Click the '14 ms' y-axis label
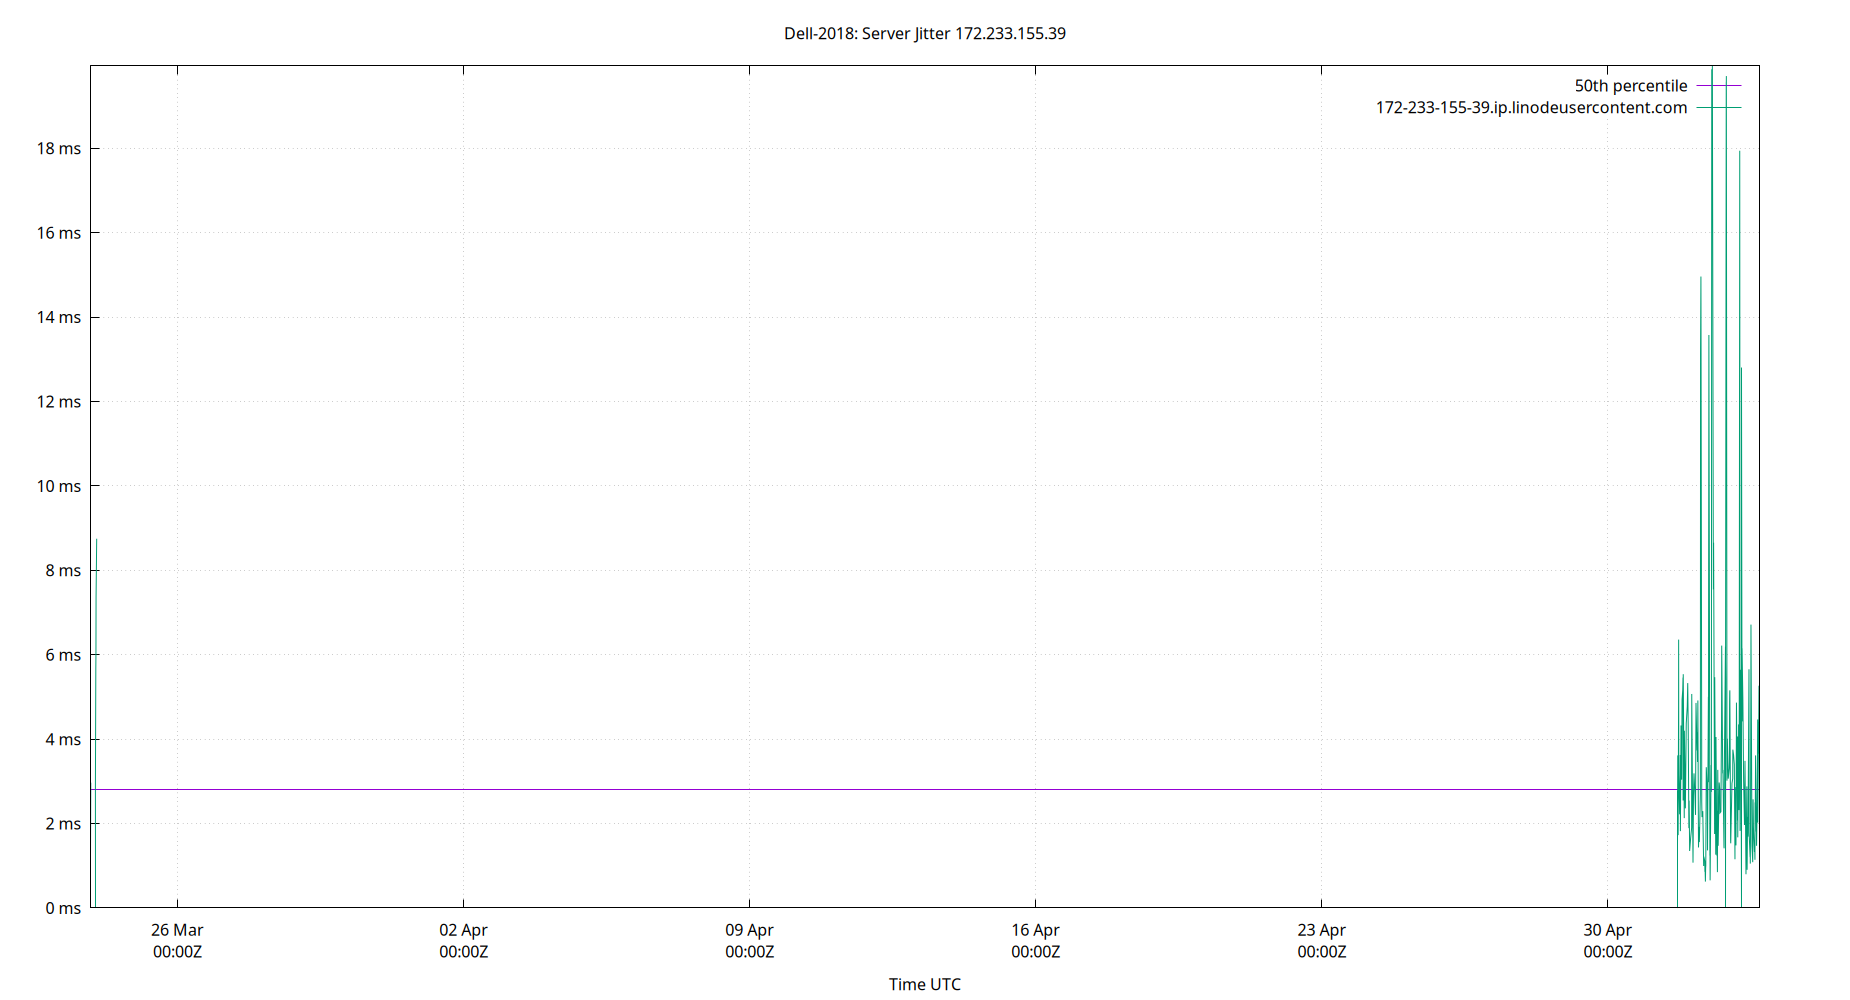The image size is (1850, 1000). [59, 317]
